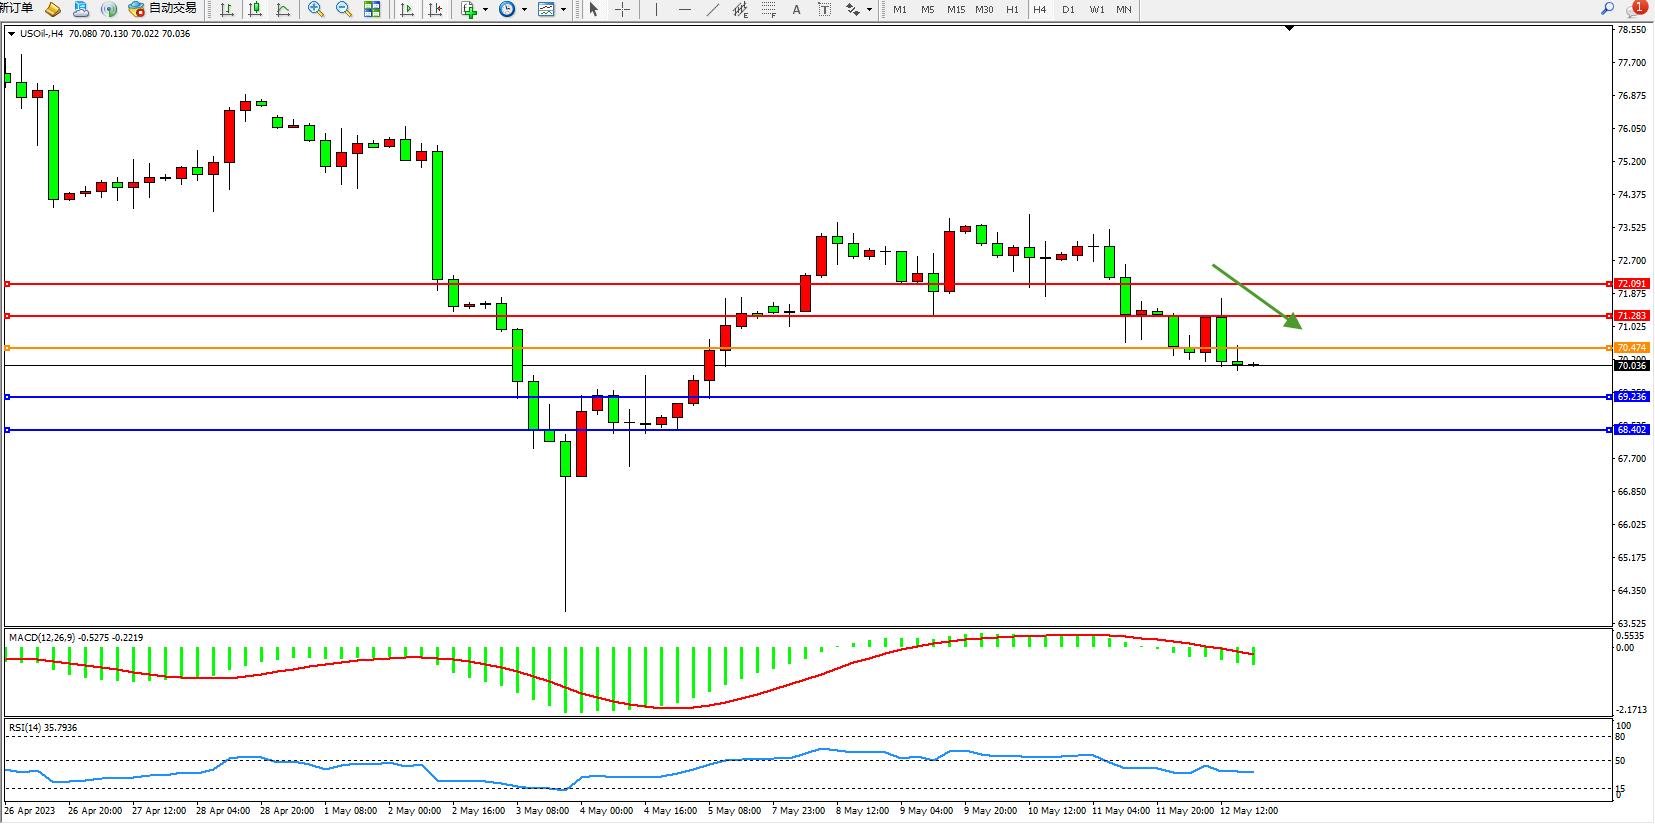This screenshot has height=824, width=1655.
Task: Expand the Templates dropdown arrow
Action: pyautogui.click(x=563, y=10)
